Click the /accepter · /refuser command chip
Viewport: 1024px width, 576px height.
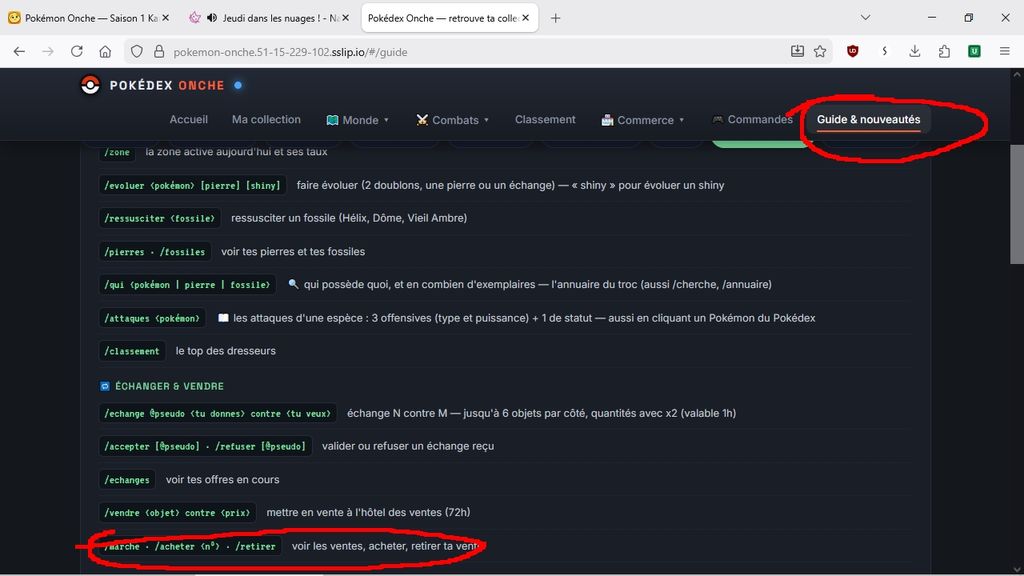(205, 446)
